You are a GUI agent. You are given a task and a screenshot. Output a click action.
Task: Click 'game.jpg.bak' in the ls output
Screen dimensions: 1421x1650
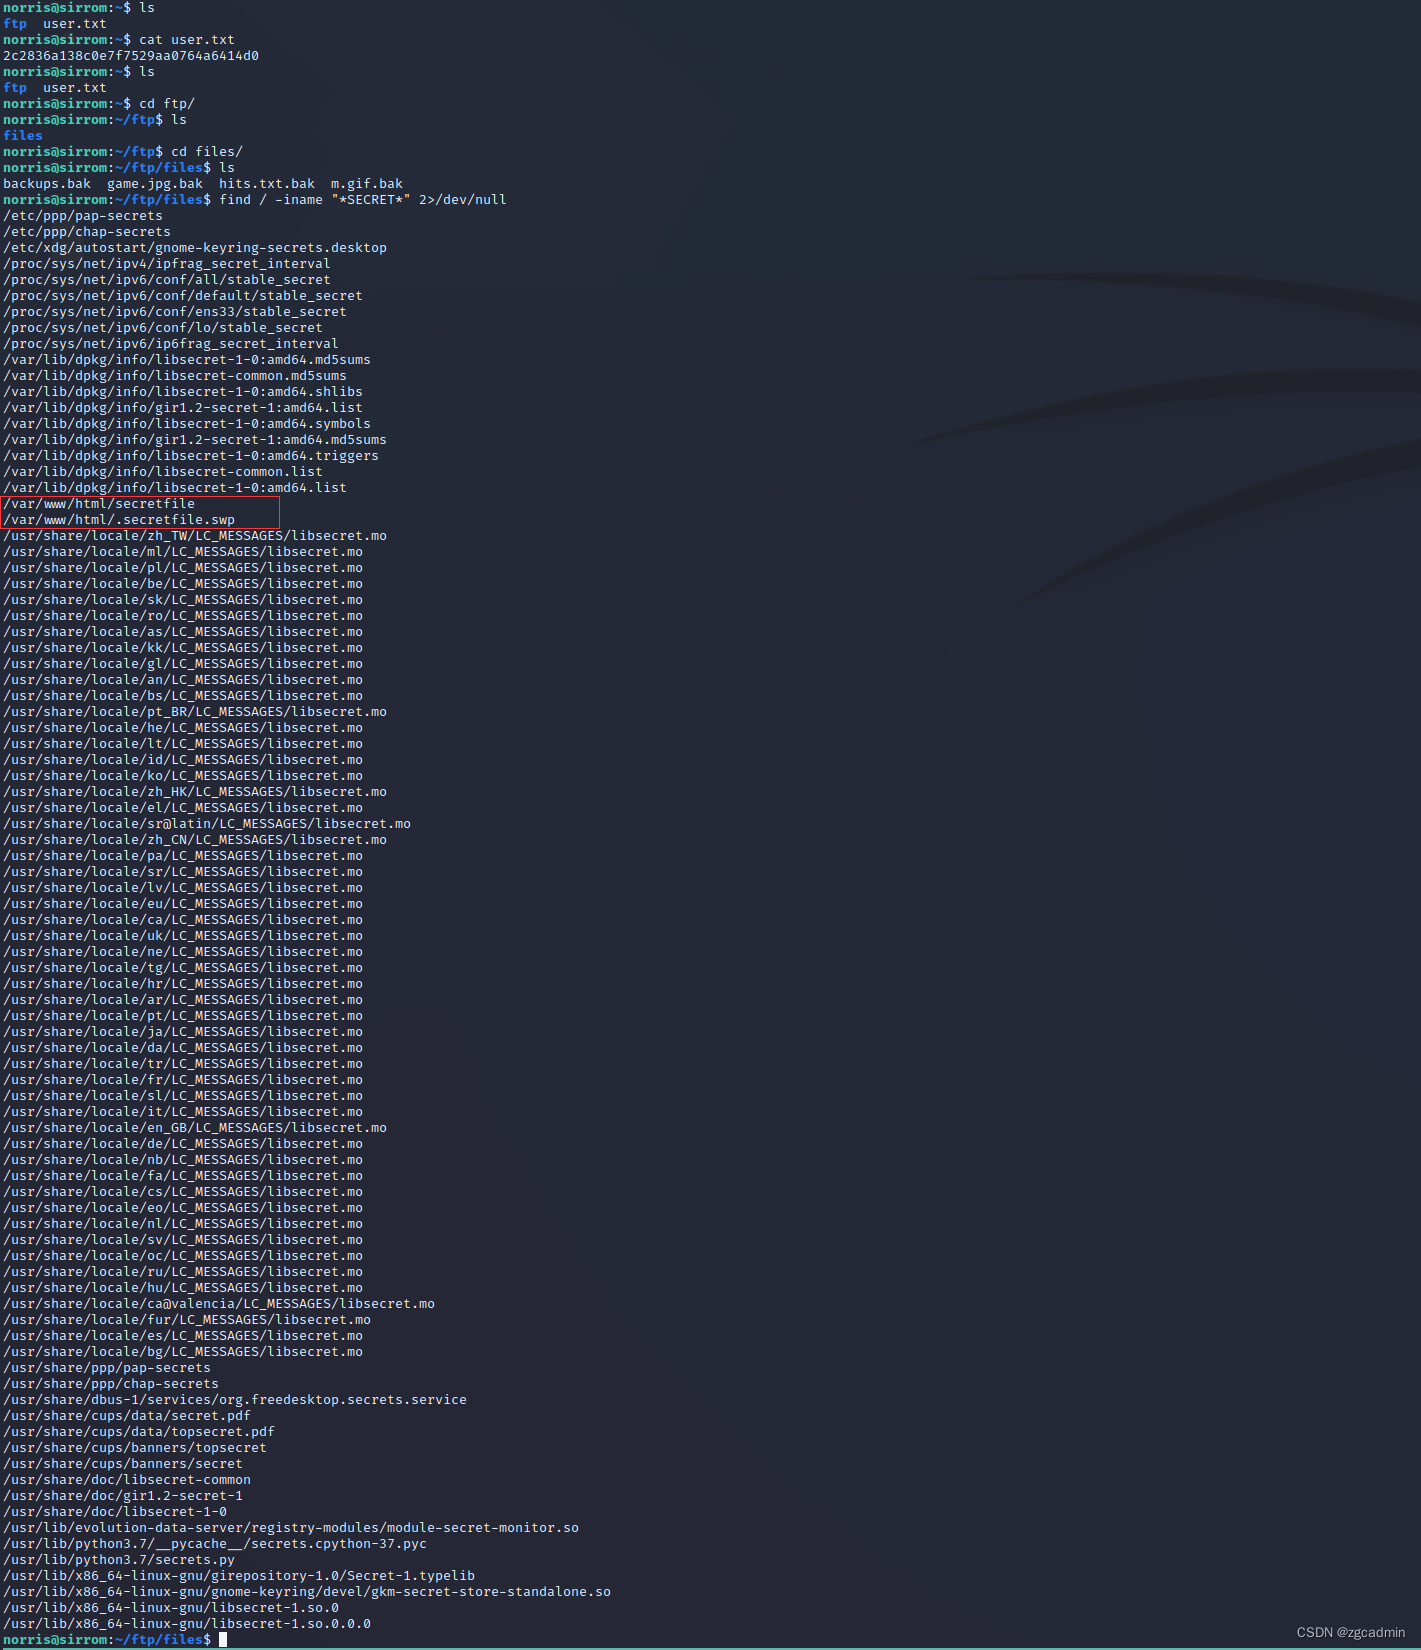click(x=155, y=184)
